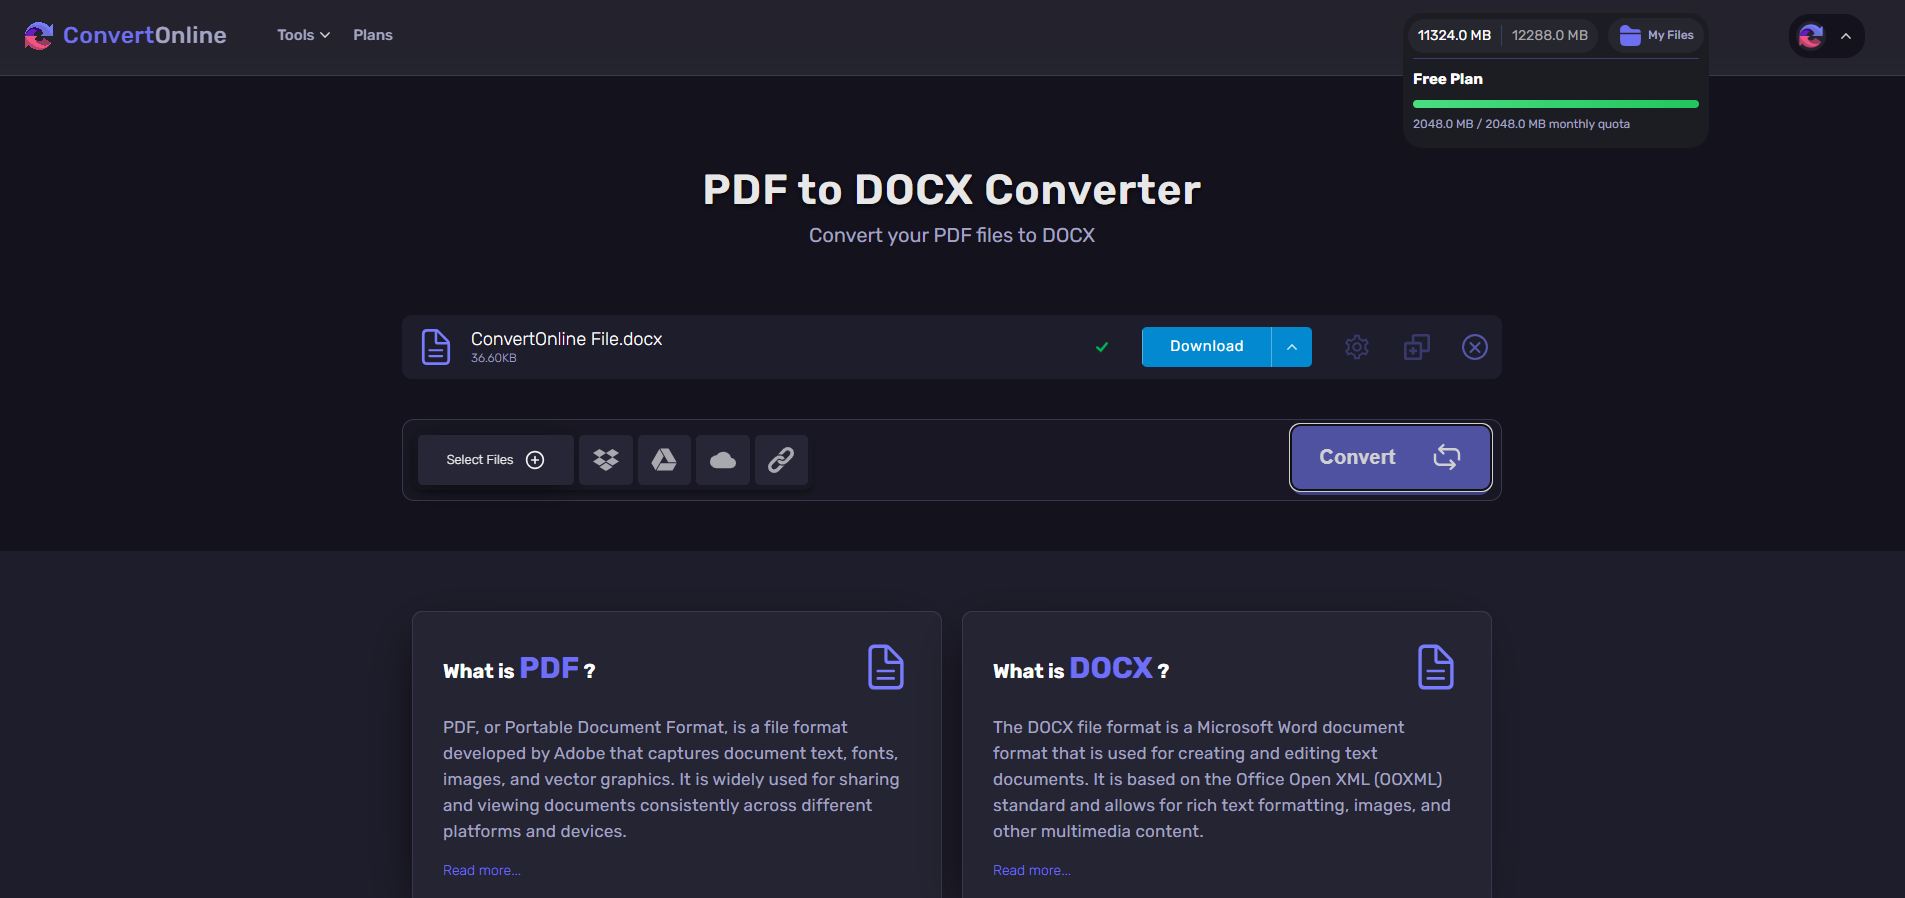Follow the DOCX Read more link
Viewport: 1905px width, 898px height.
coord(1031,870)
